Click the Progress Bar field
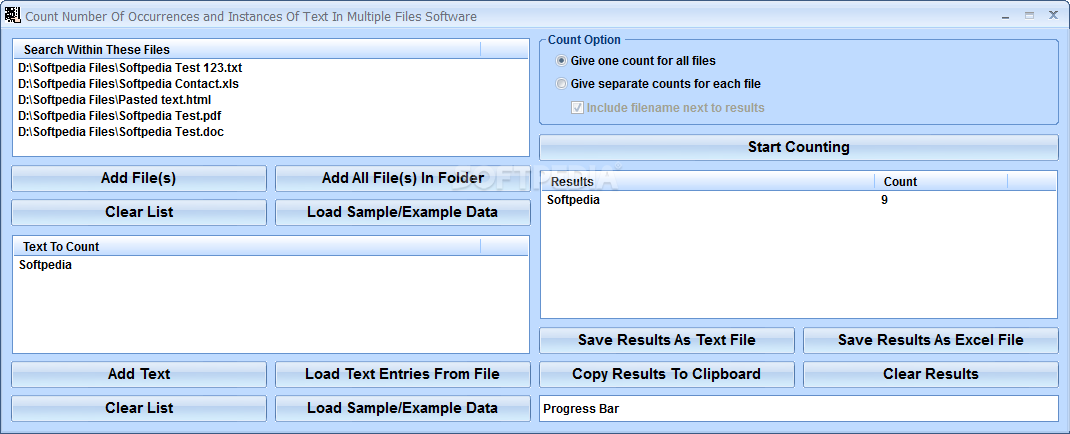This screenshot has height=434, width=1070. pos(798,409)
